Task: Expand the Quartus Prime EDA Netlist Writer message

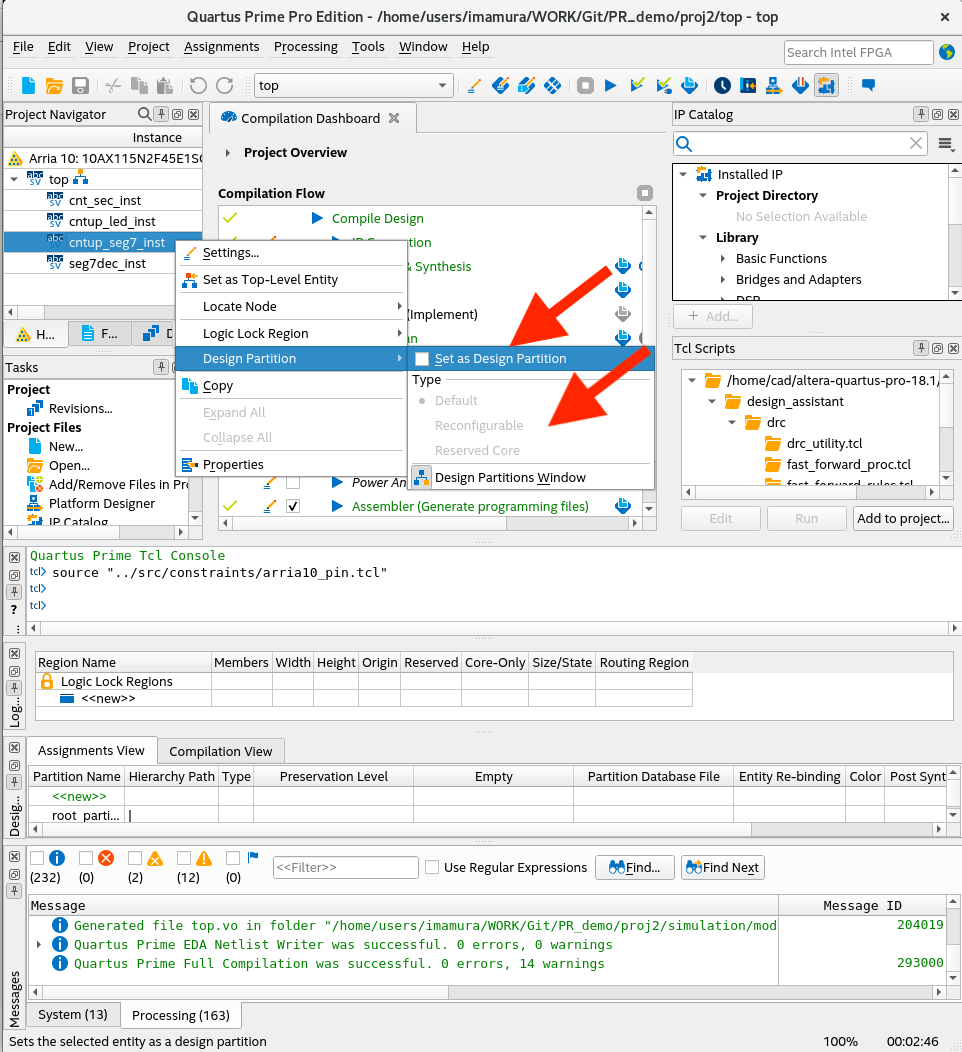Action: coord(39,944)
